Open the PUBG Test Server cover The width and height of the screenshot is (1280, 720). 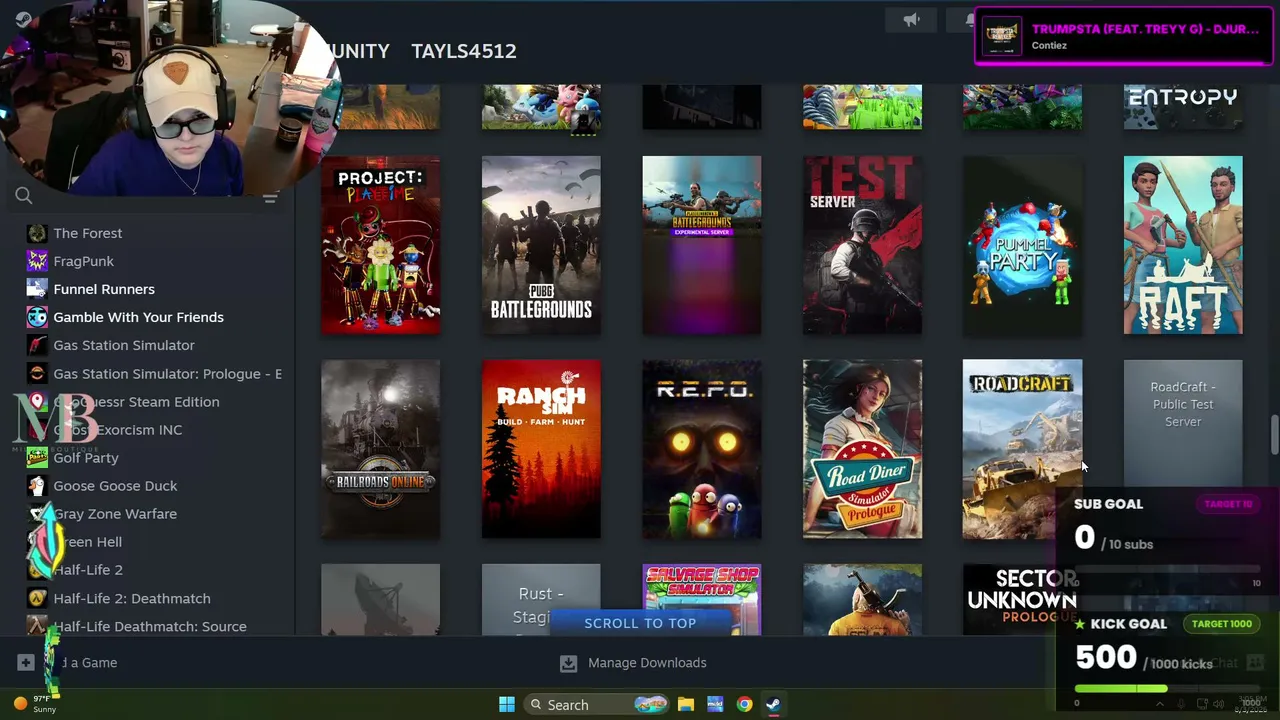coord(862,245)
